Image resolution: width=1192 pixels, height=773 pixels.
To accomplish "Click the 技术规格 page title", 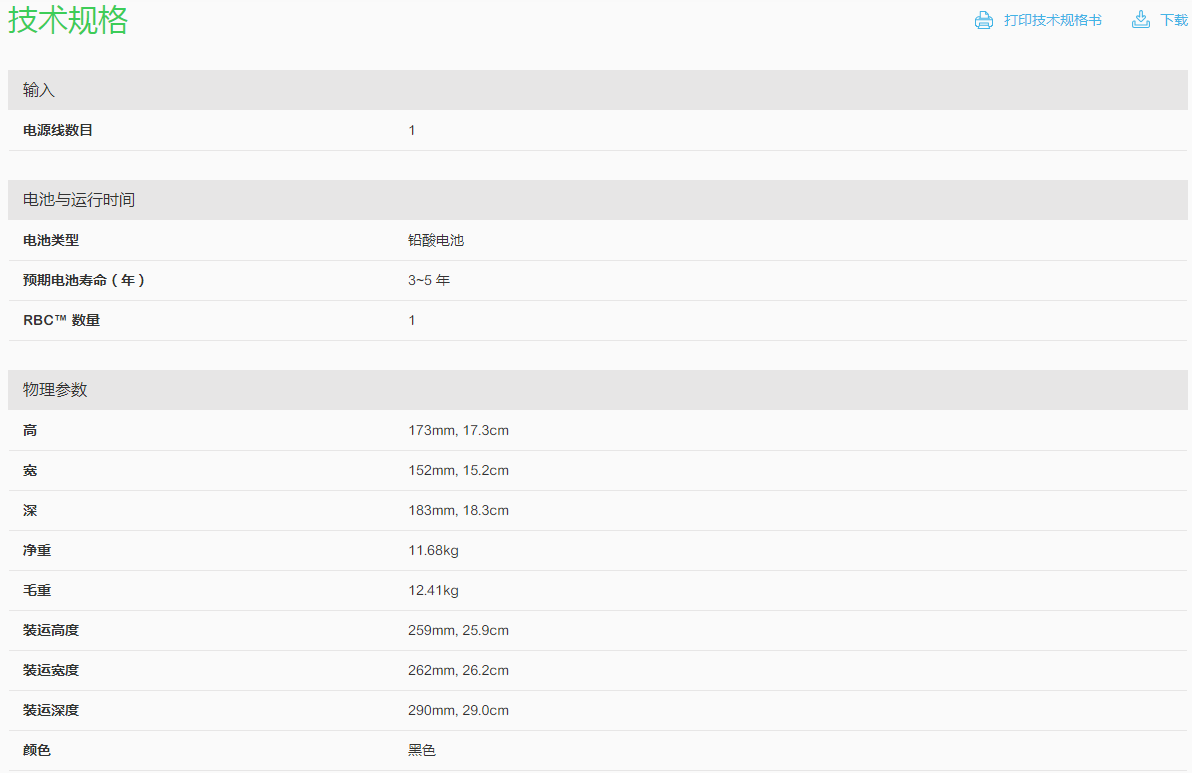I will (68, 20).
